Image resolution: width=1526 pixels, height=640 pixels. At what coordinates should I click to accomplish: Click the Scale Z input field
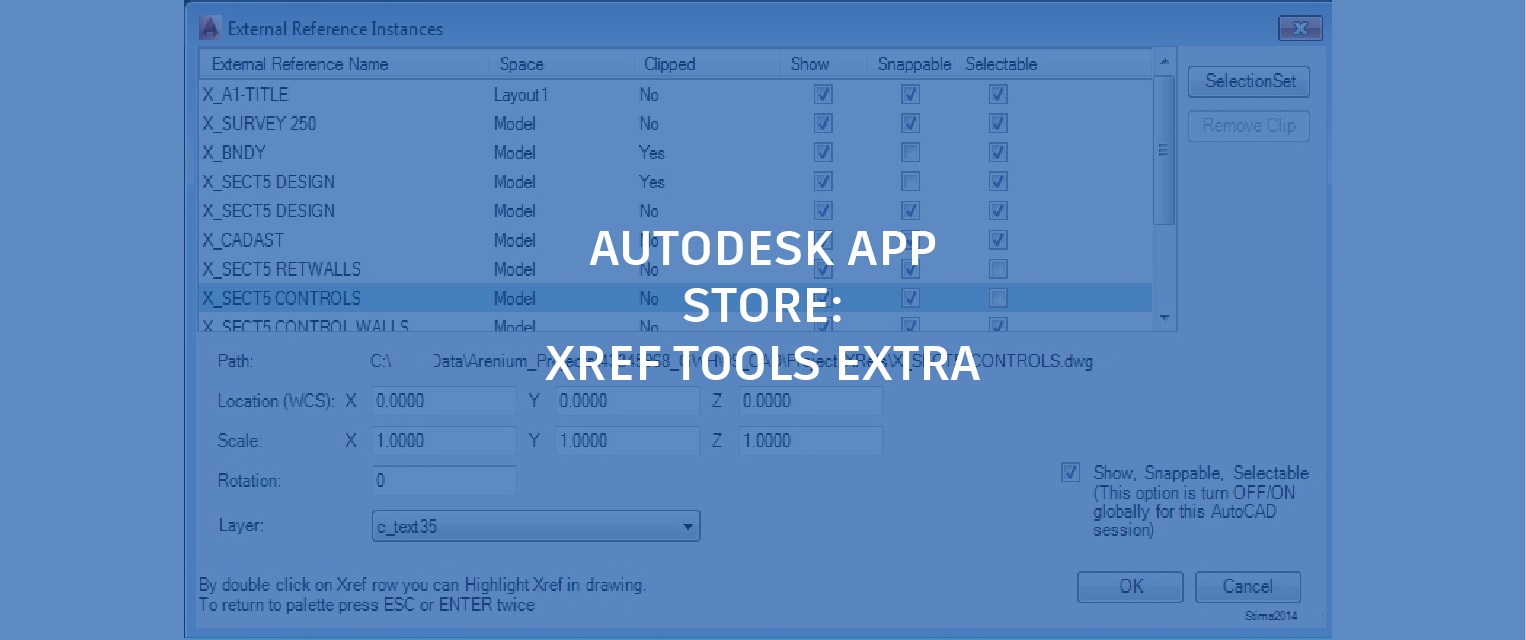pyautogui.click(x=810, y=441)
